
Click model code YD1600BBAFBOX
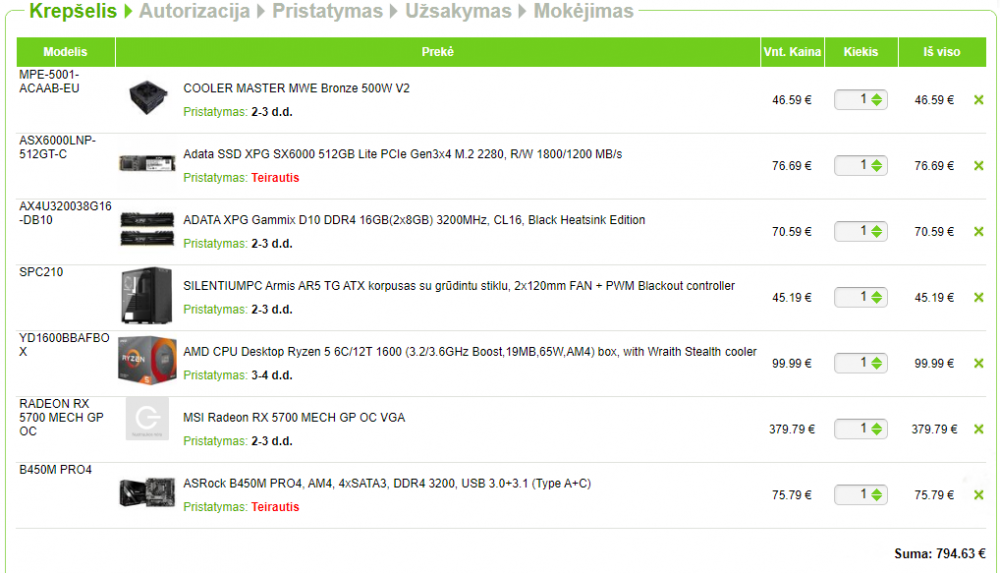click(64, 345)
